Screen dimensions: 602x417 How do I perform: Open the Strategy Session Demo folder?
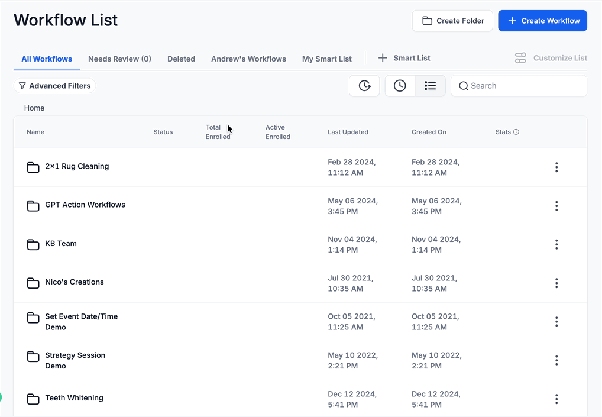coord(75,360)
